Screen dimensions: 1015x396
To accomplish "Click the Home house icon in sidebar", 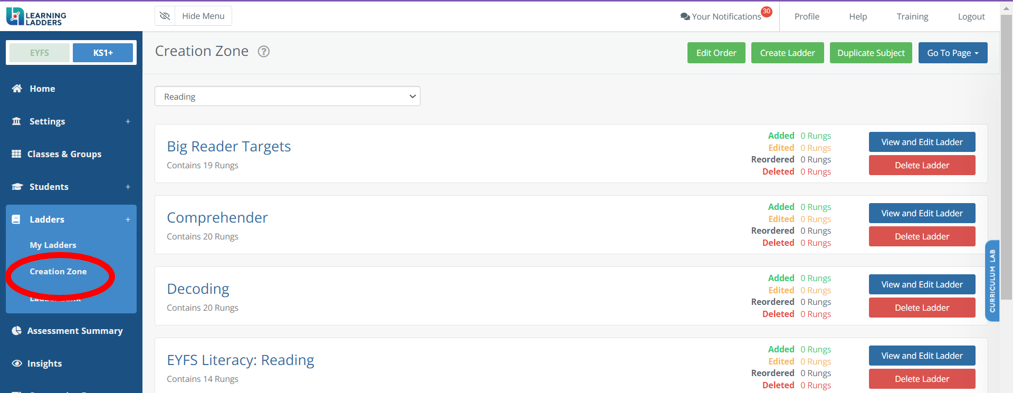I will coord(17,89).
